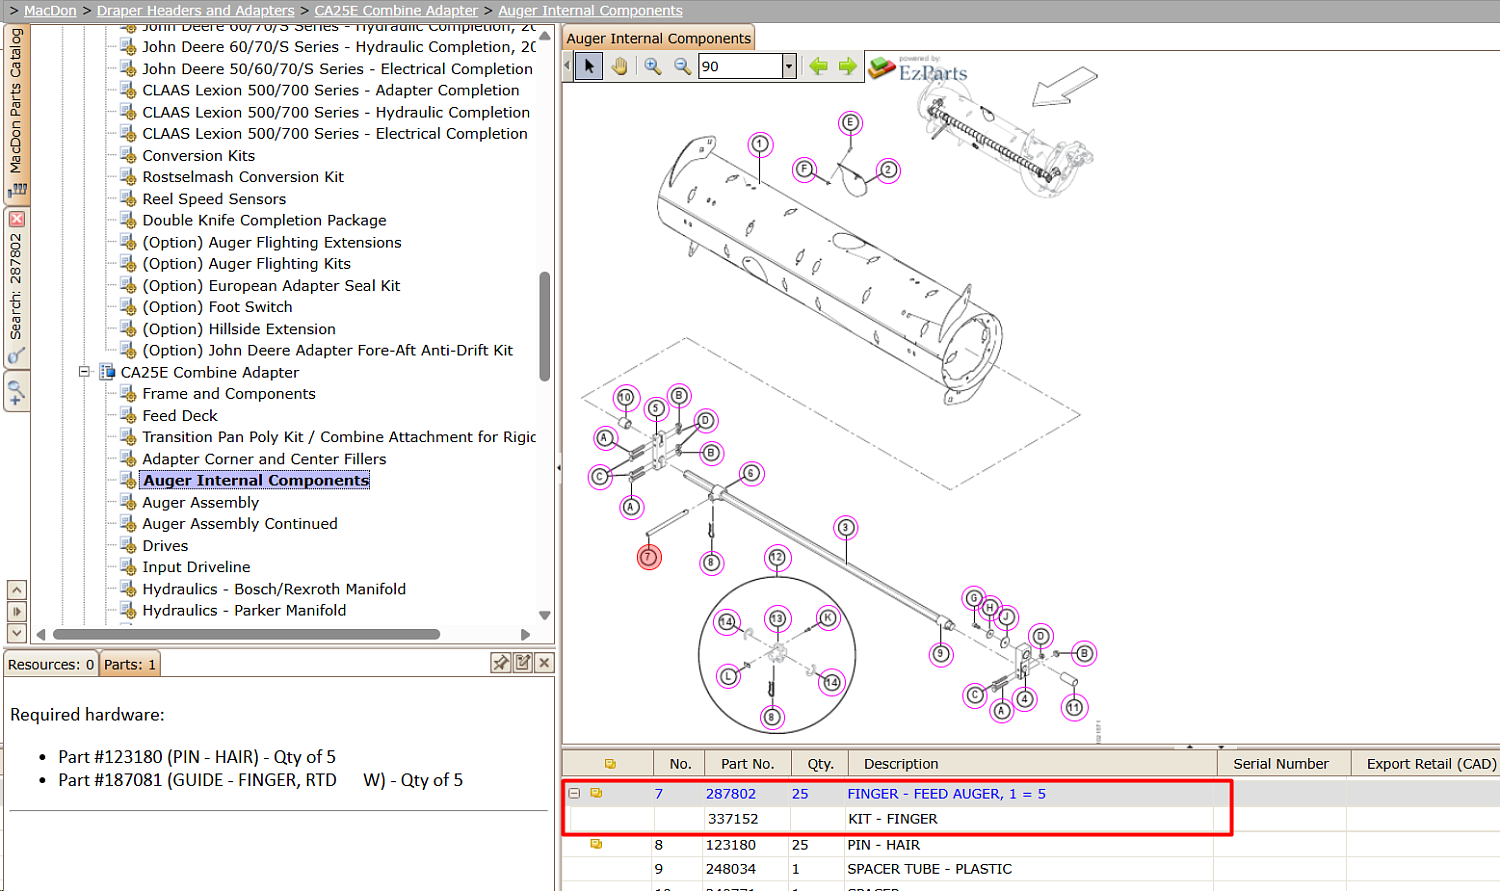The height and width of the screenshot is (891, 1500).
Task: Select CA25E Combine Adapter in tree
Action: tap(210, 372)
